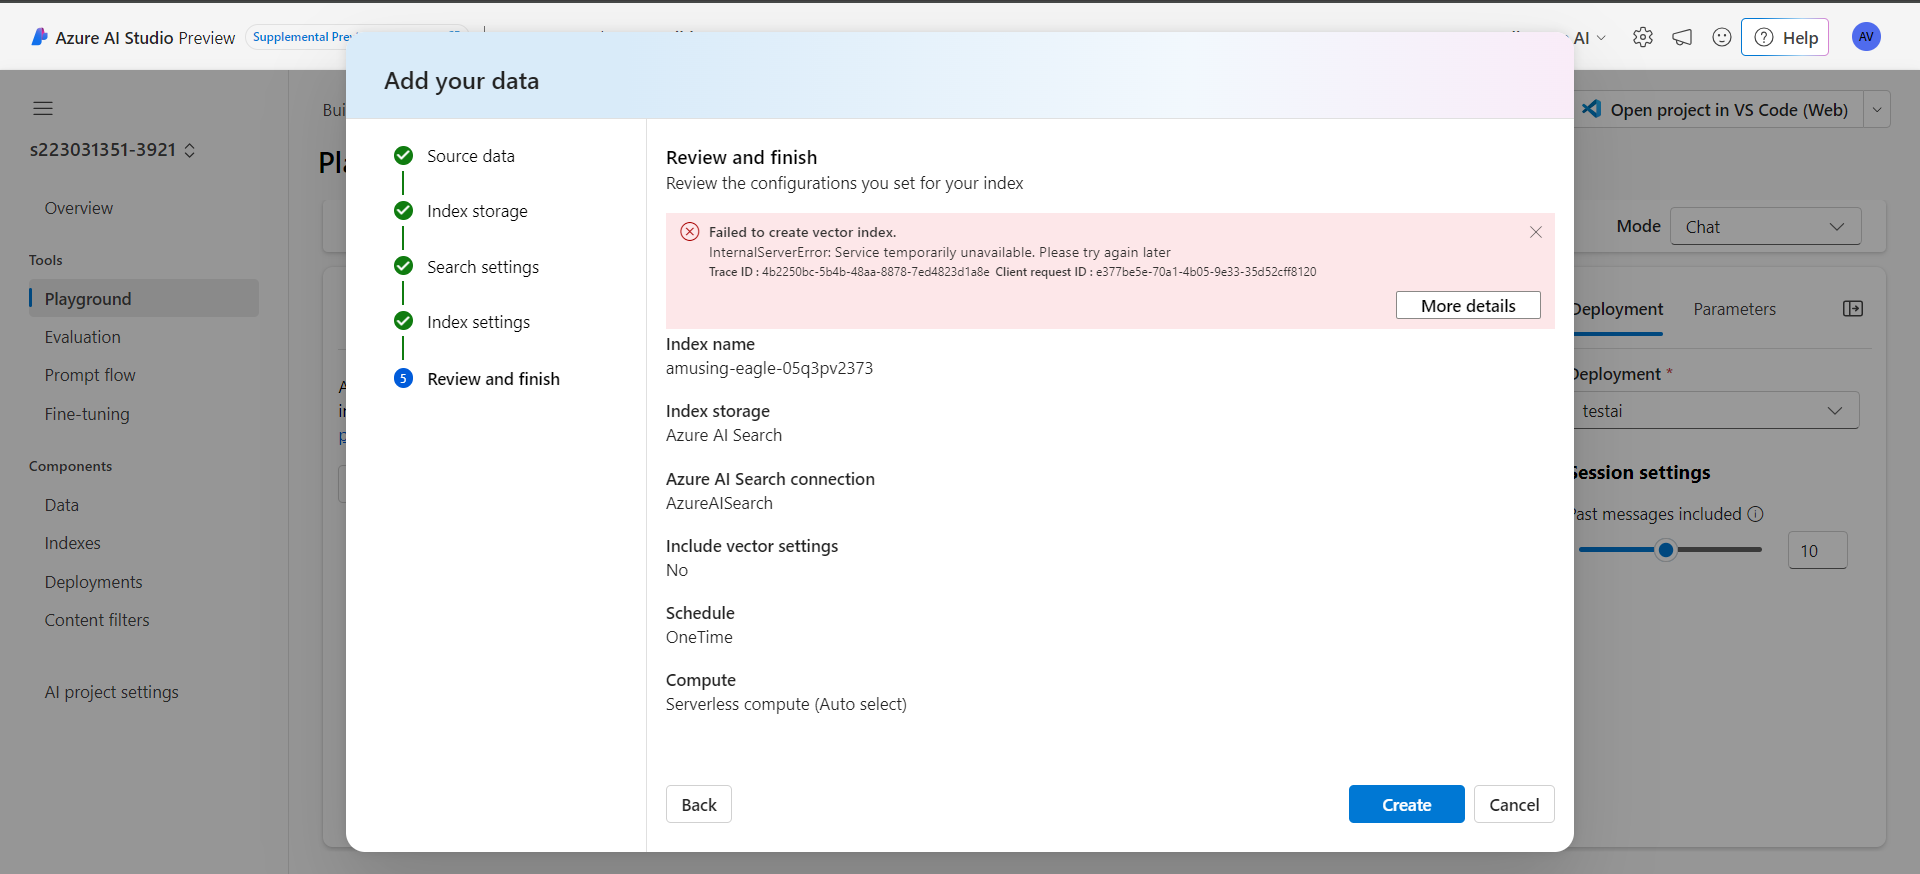Screen dimensions: 1920x874
Task: Click the Azure AI Studio logo
Action: (39, 37)
